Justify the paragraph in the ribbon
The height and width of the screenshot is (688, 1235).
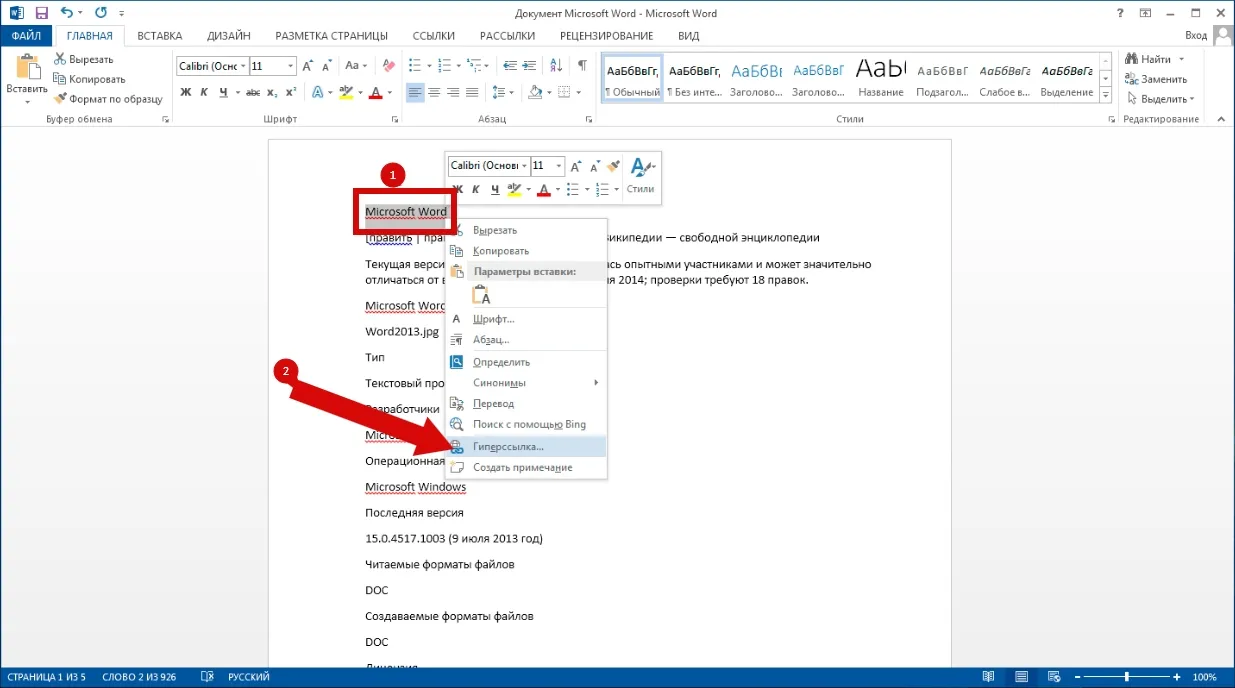472,92
